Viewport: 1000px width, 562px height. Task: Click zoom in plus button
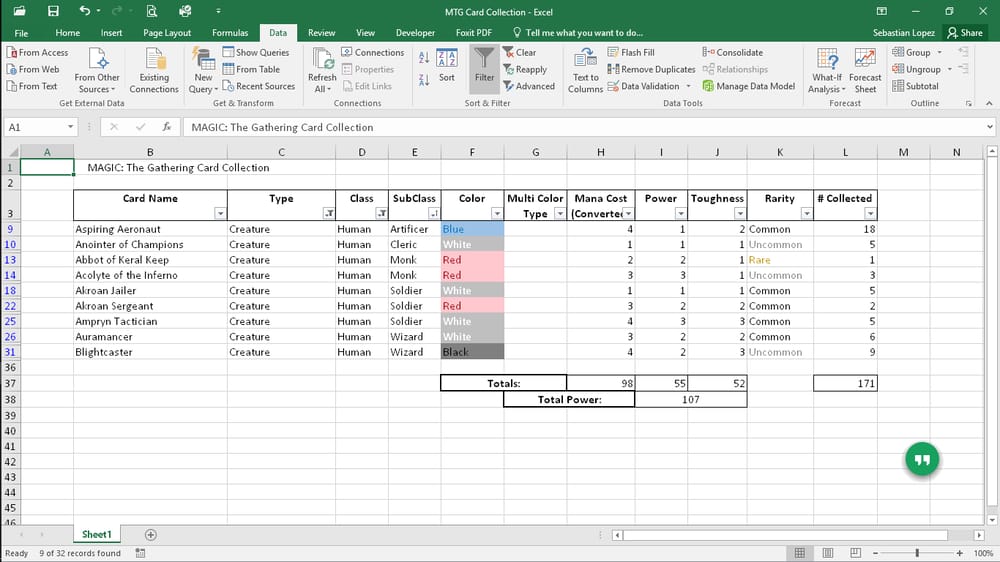[960, 553]
